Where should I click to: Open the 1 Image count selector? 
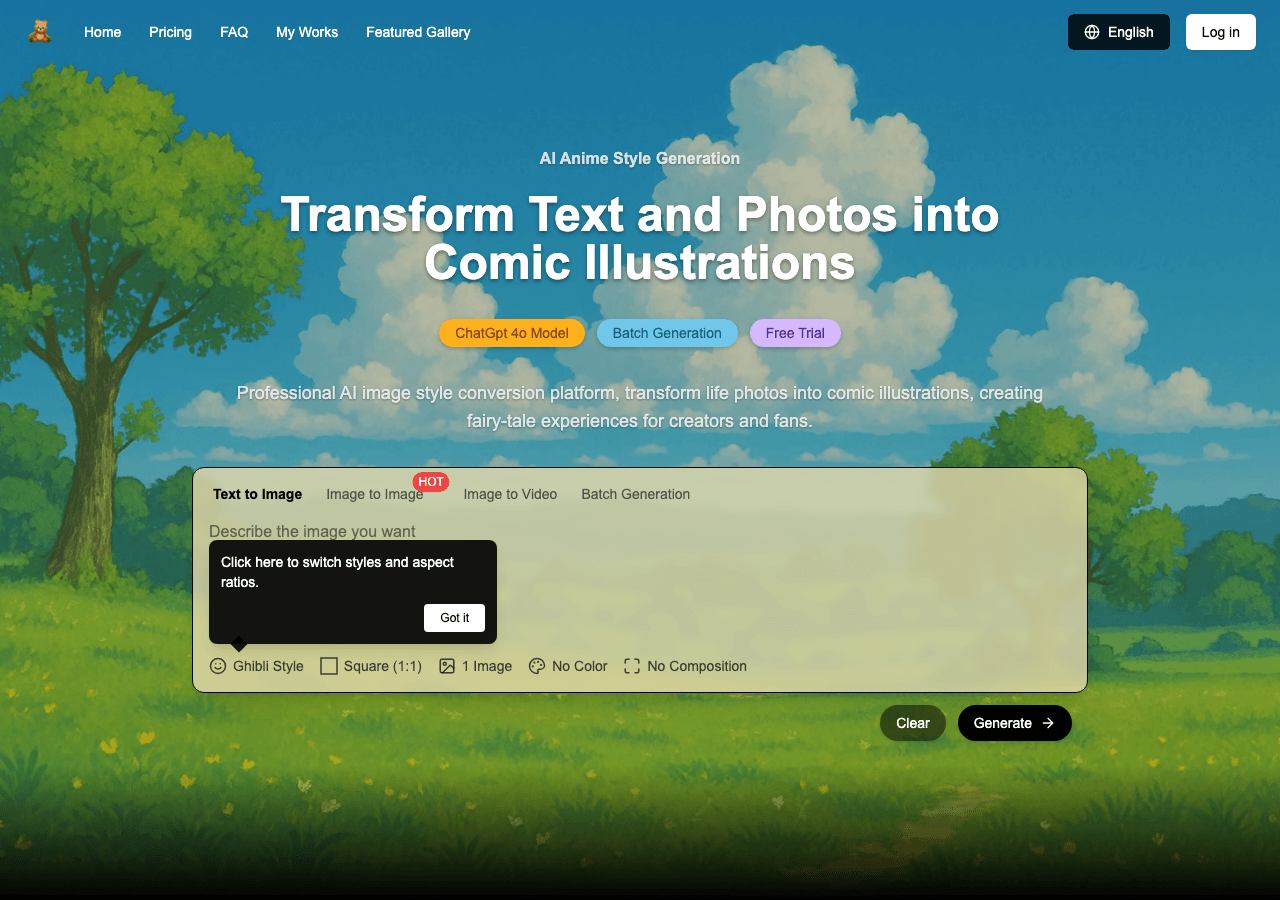coord(475,666)
